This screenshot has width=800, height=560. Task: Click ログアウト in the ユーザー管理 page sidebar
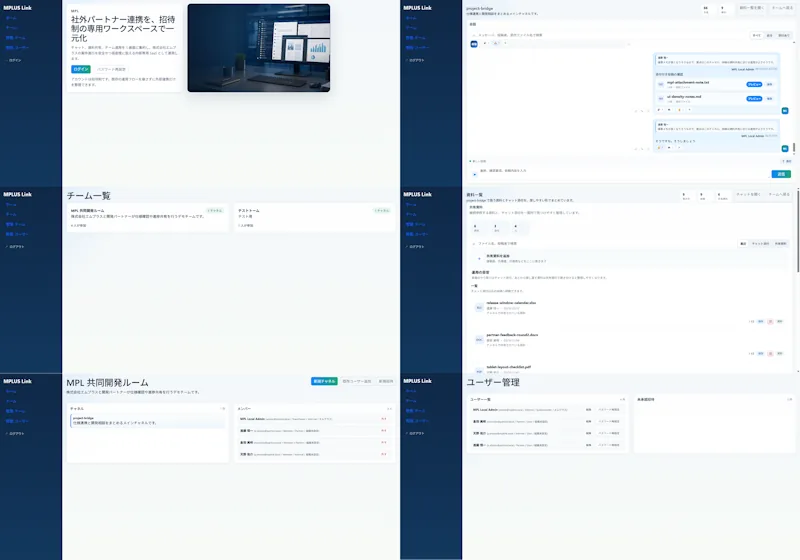point(415,434)
